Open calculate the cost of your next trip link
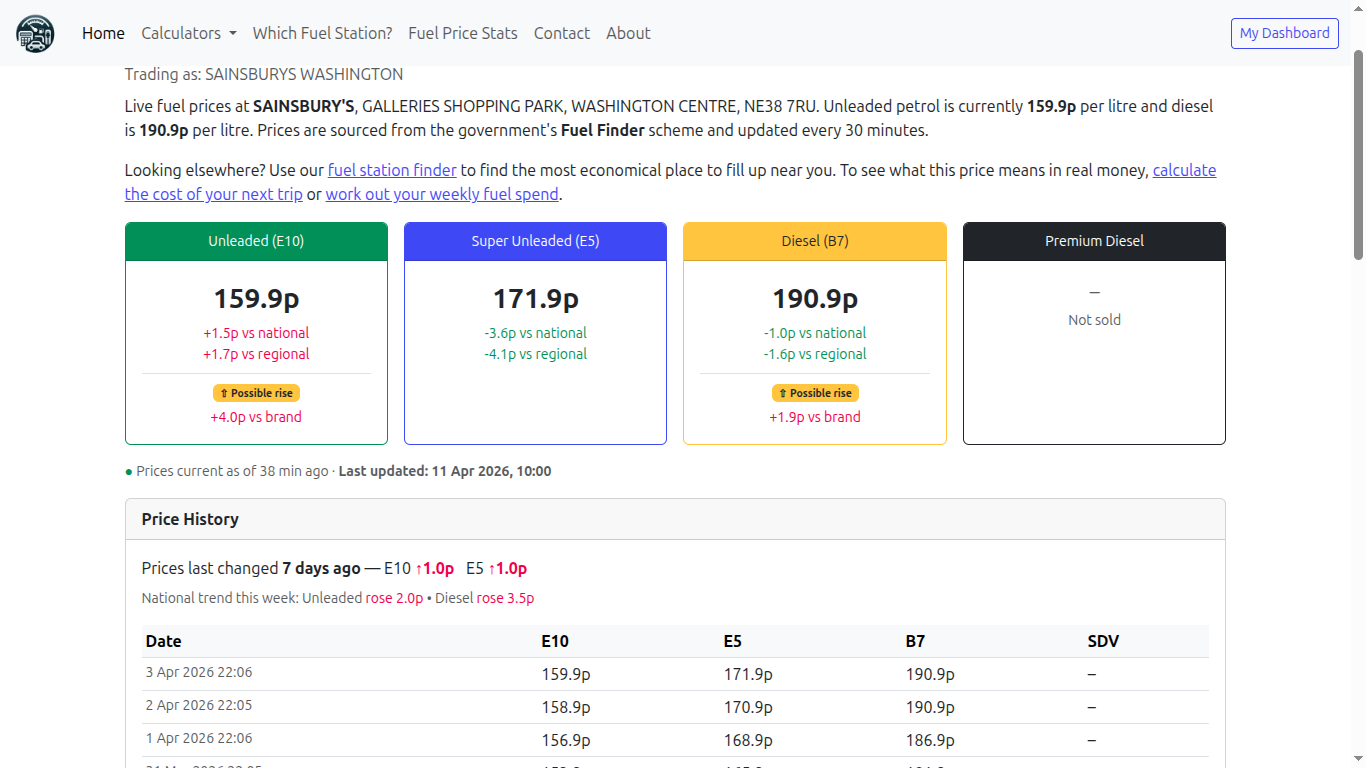The image size is (1366, 768). [x=670, y=182]
